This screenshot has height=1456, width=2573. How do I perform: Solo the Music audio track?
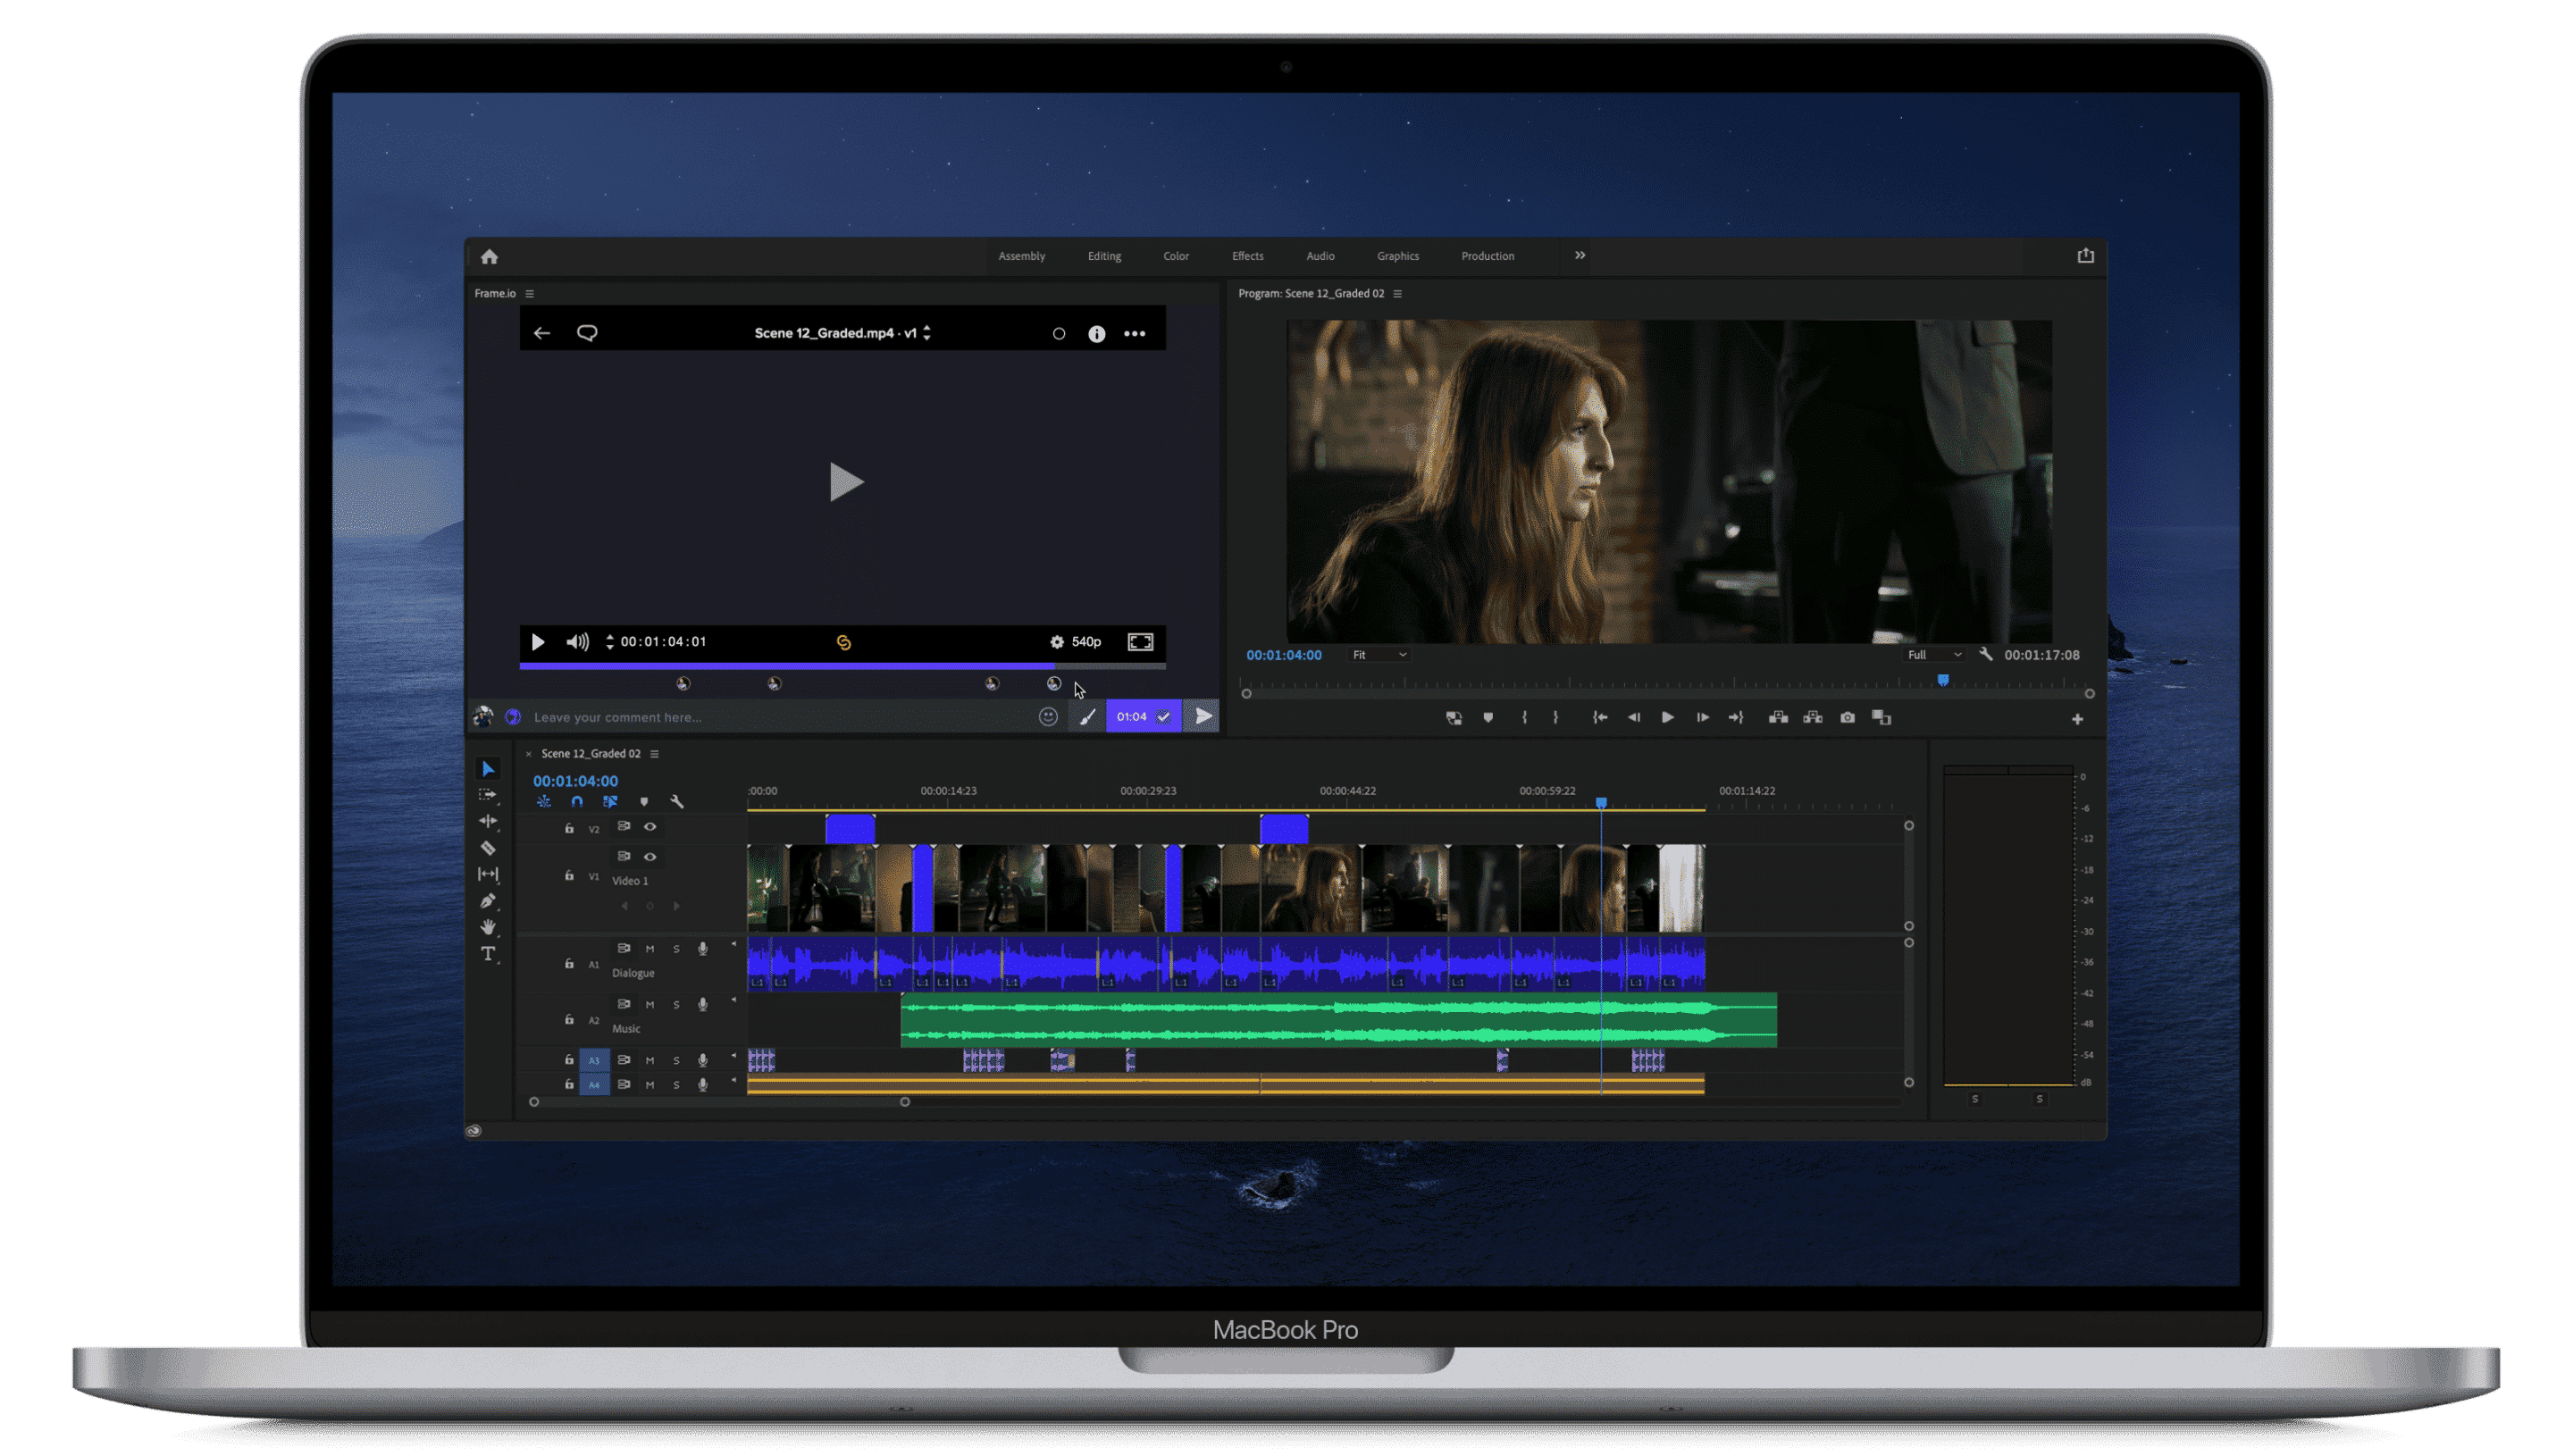click(x=676, y=1005)
